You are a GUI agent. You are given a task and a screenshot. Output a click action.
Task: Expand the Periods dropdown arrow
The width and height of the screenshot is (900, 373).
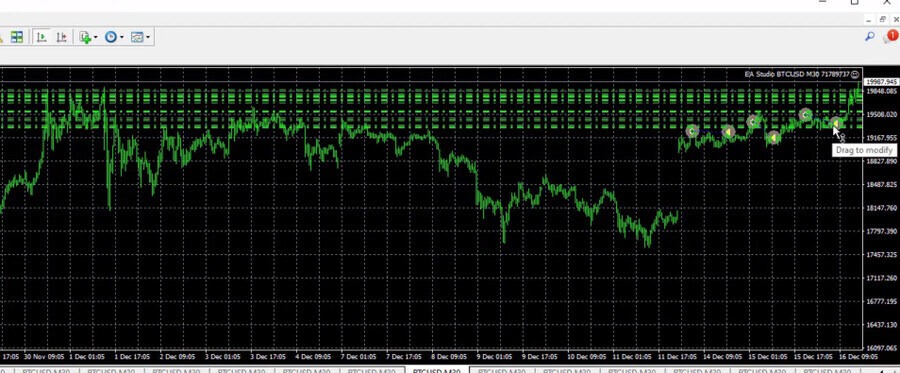(x=121, y=37)
